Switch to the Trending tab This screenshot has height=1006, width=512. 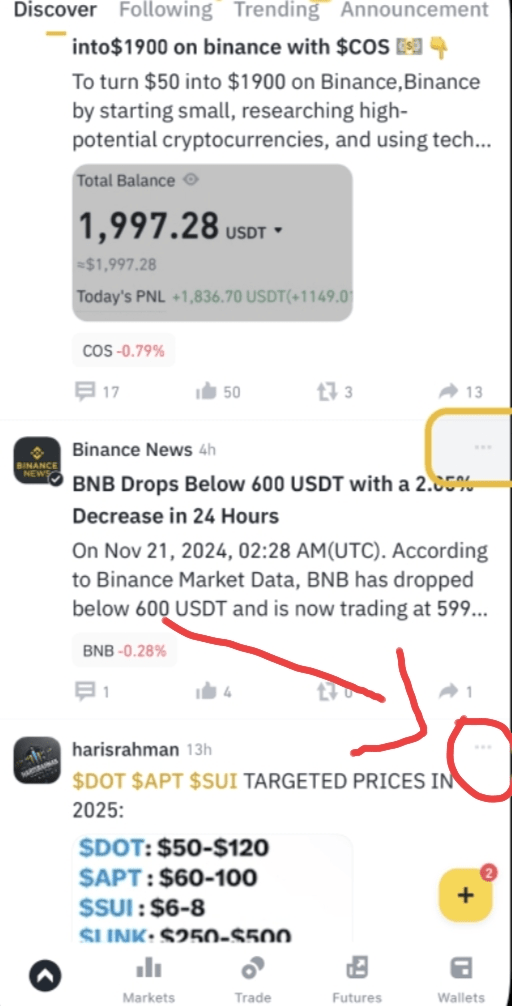tap(277, 10)
